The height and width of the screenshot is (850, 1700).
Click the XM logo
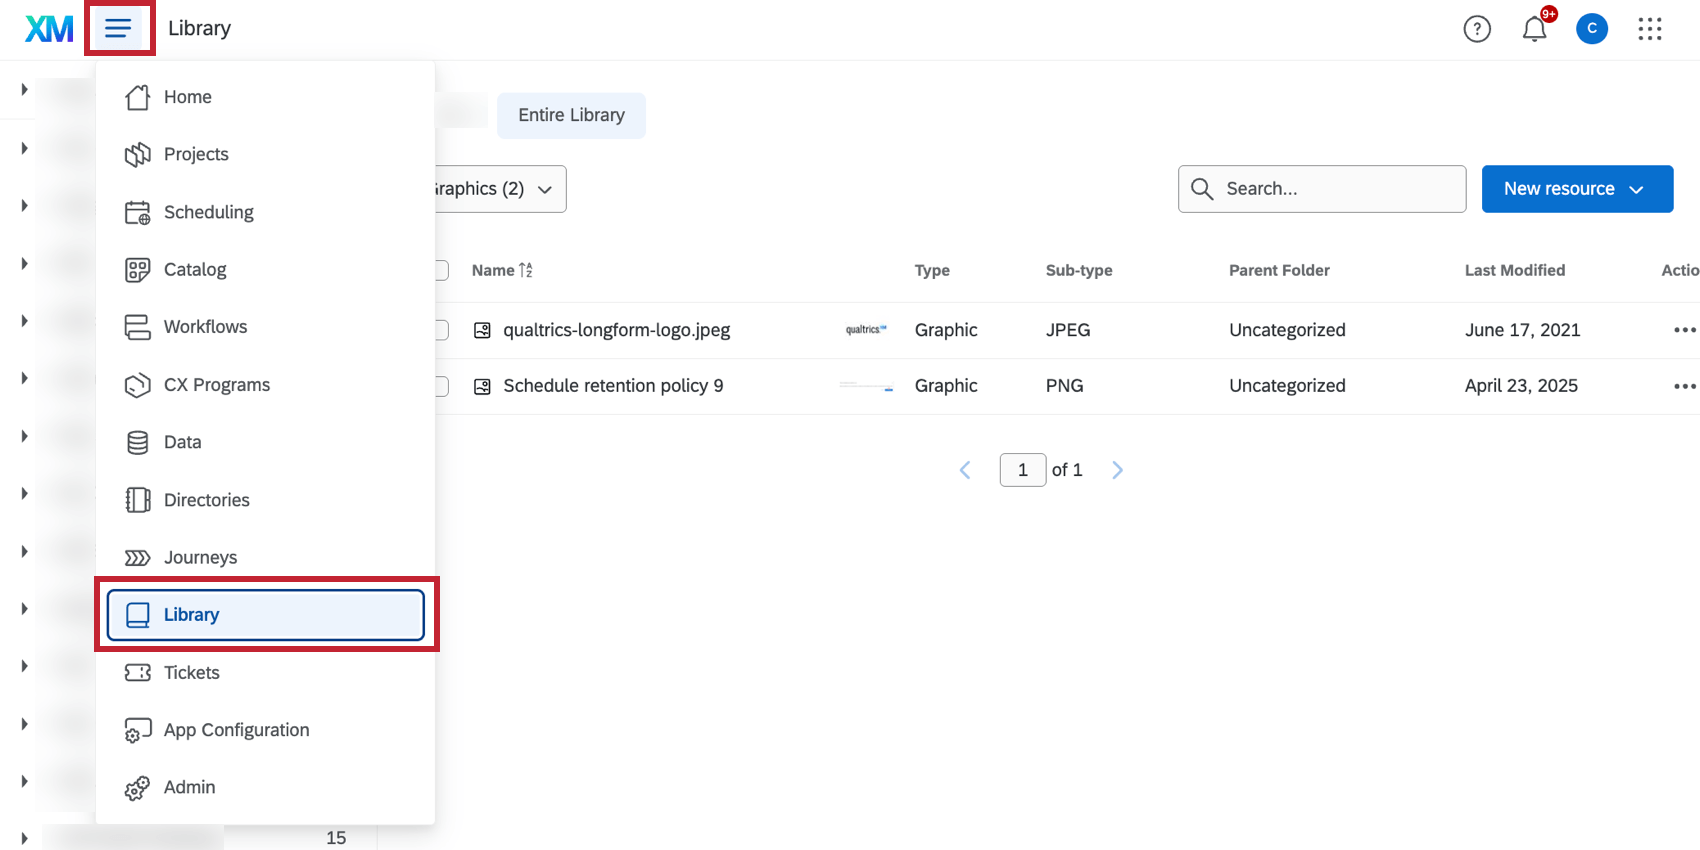49,29
